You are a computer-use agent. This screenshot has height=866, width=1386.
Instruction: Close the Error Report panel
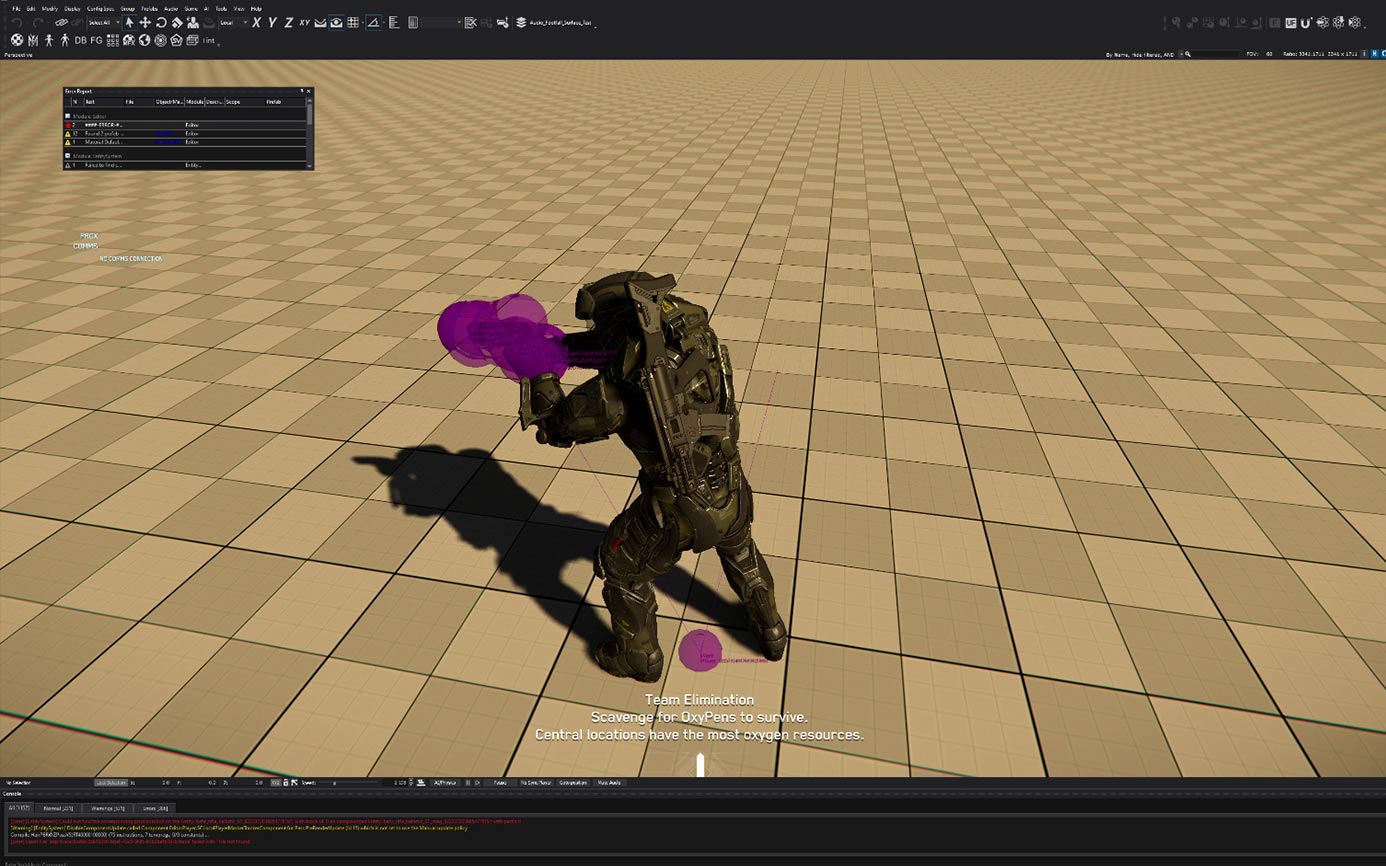pyautogui.click(x=309, y=91)
